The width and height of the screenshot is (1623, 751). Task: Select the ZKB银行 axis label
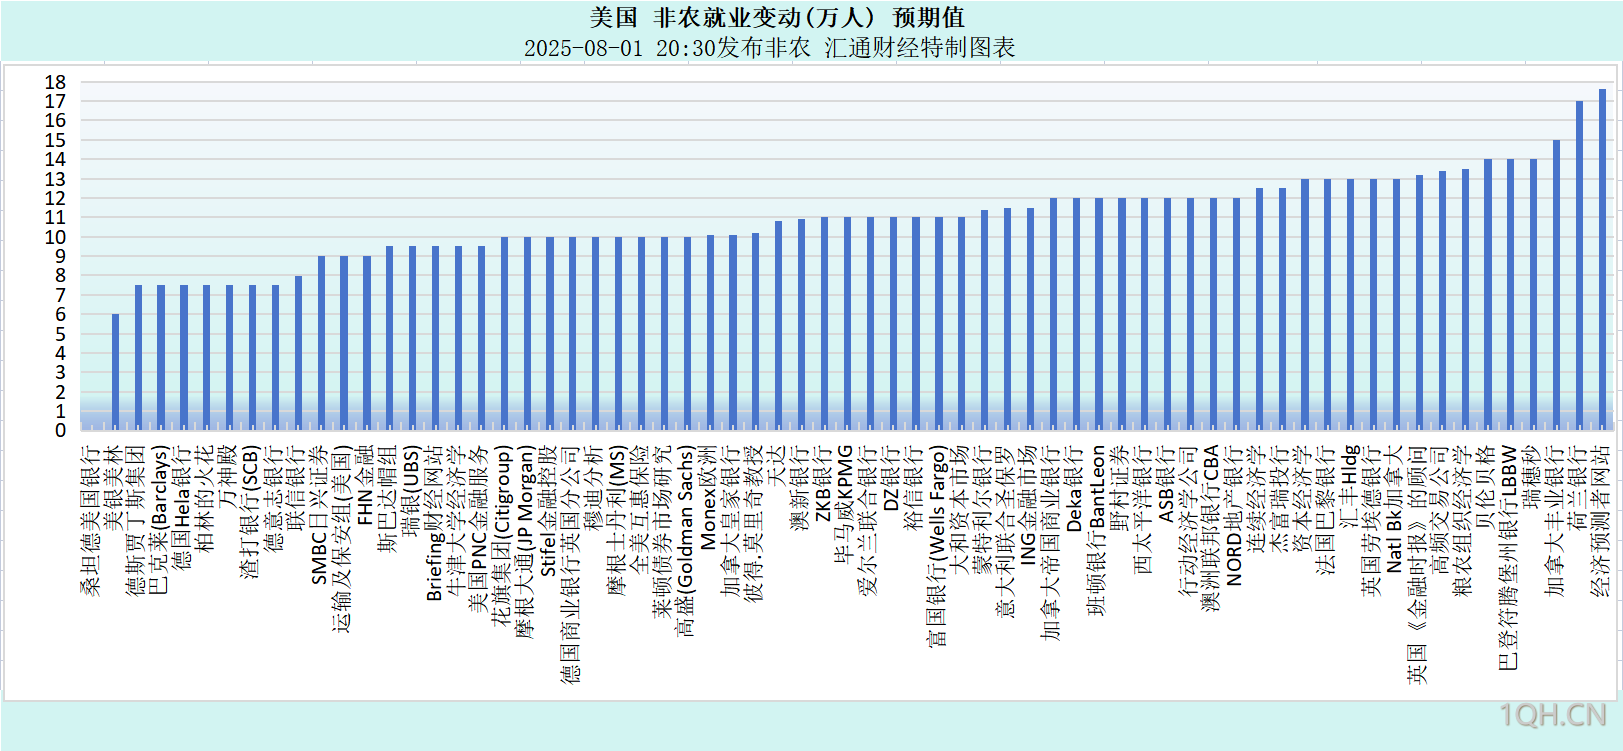(824, 484)
